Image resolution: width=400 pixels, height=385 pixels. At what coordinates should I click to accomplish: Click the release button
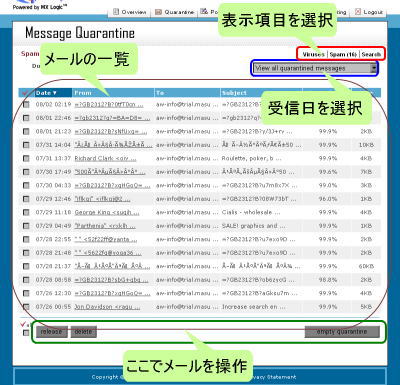coord(52,332)
